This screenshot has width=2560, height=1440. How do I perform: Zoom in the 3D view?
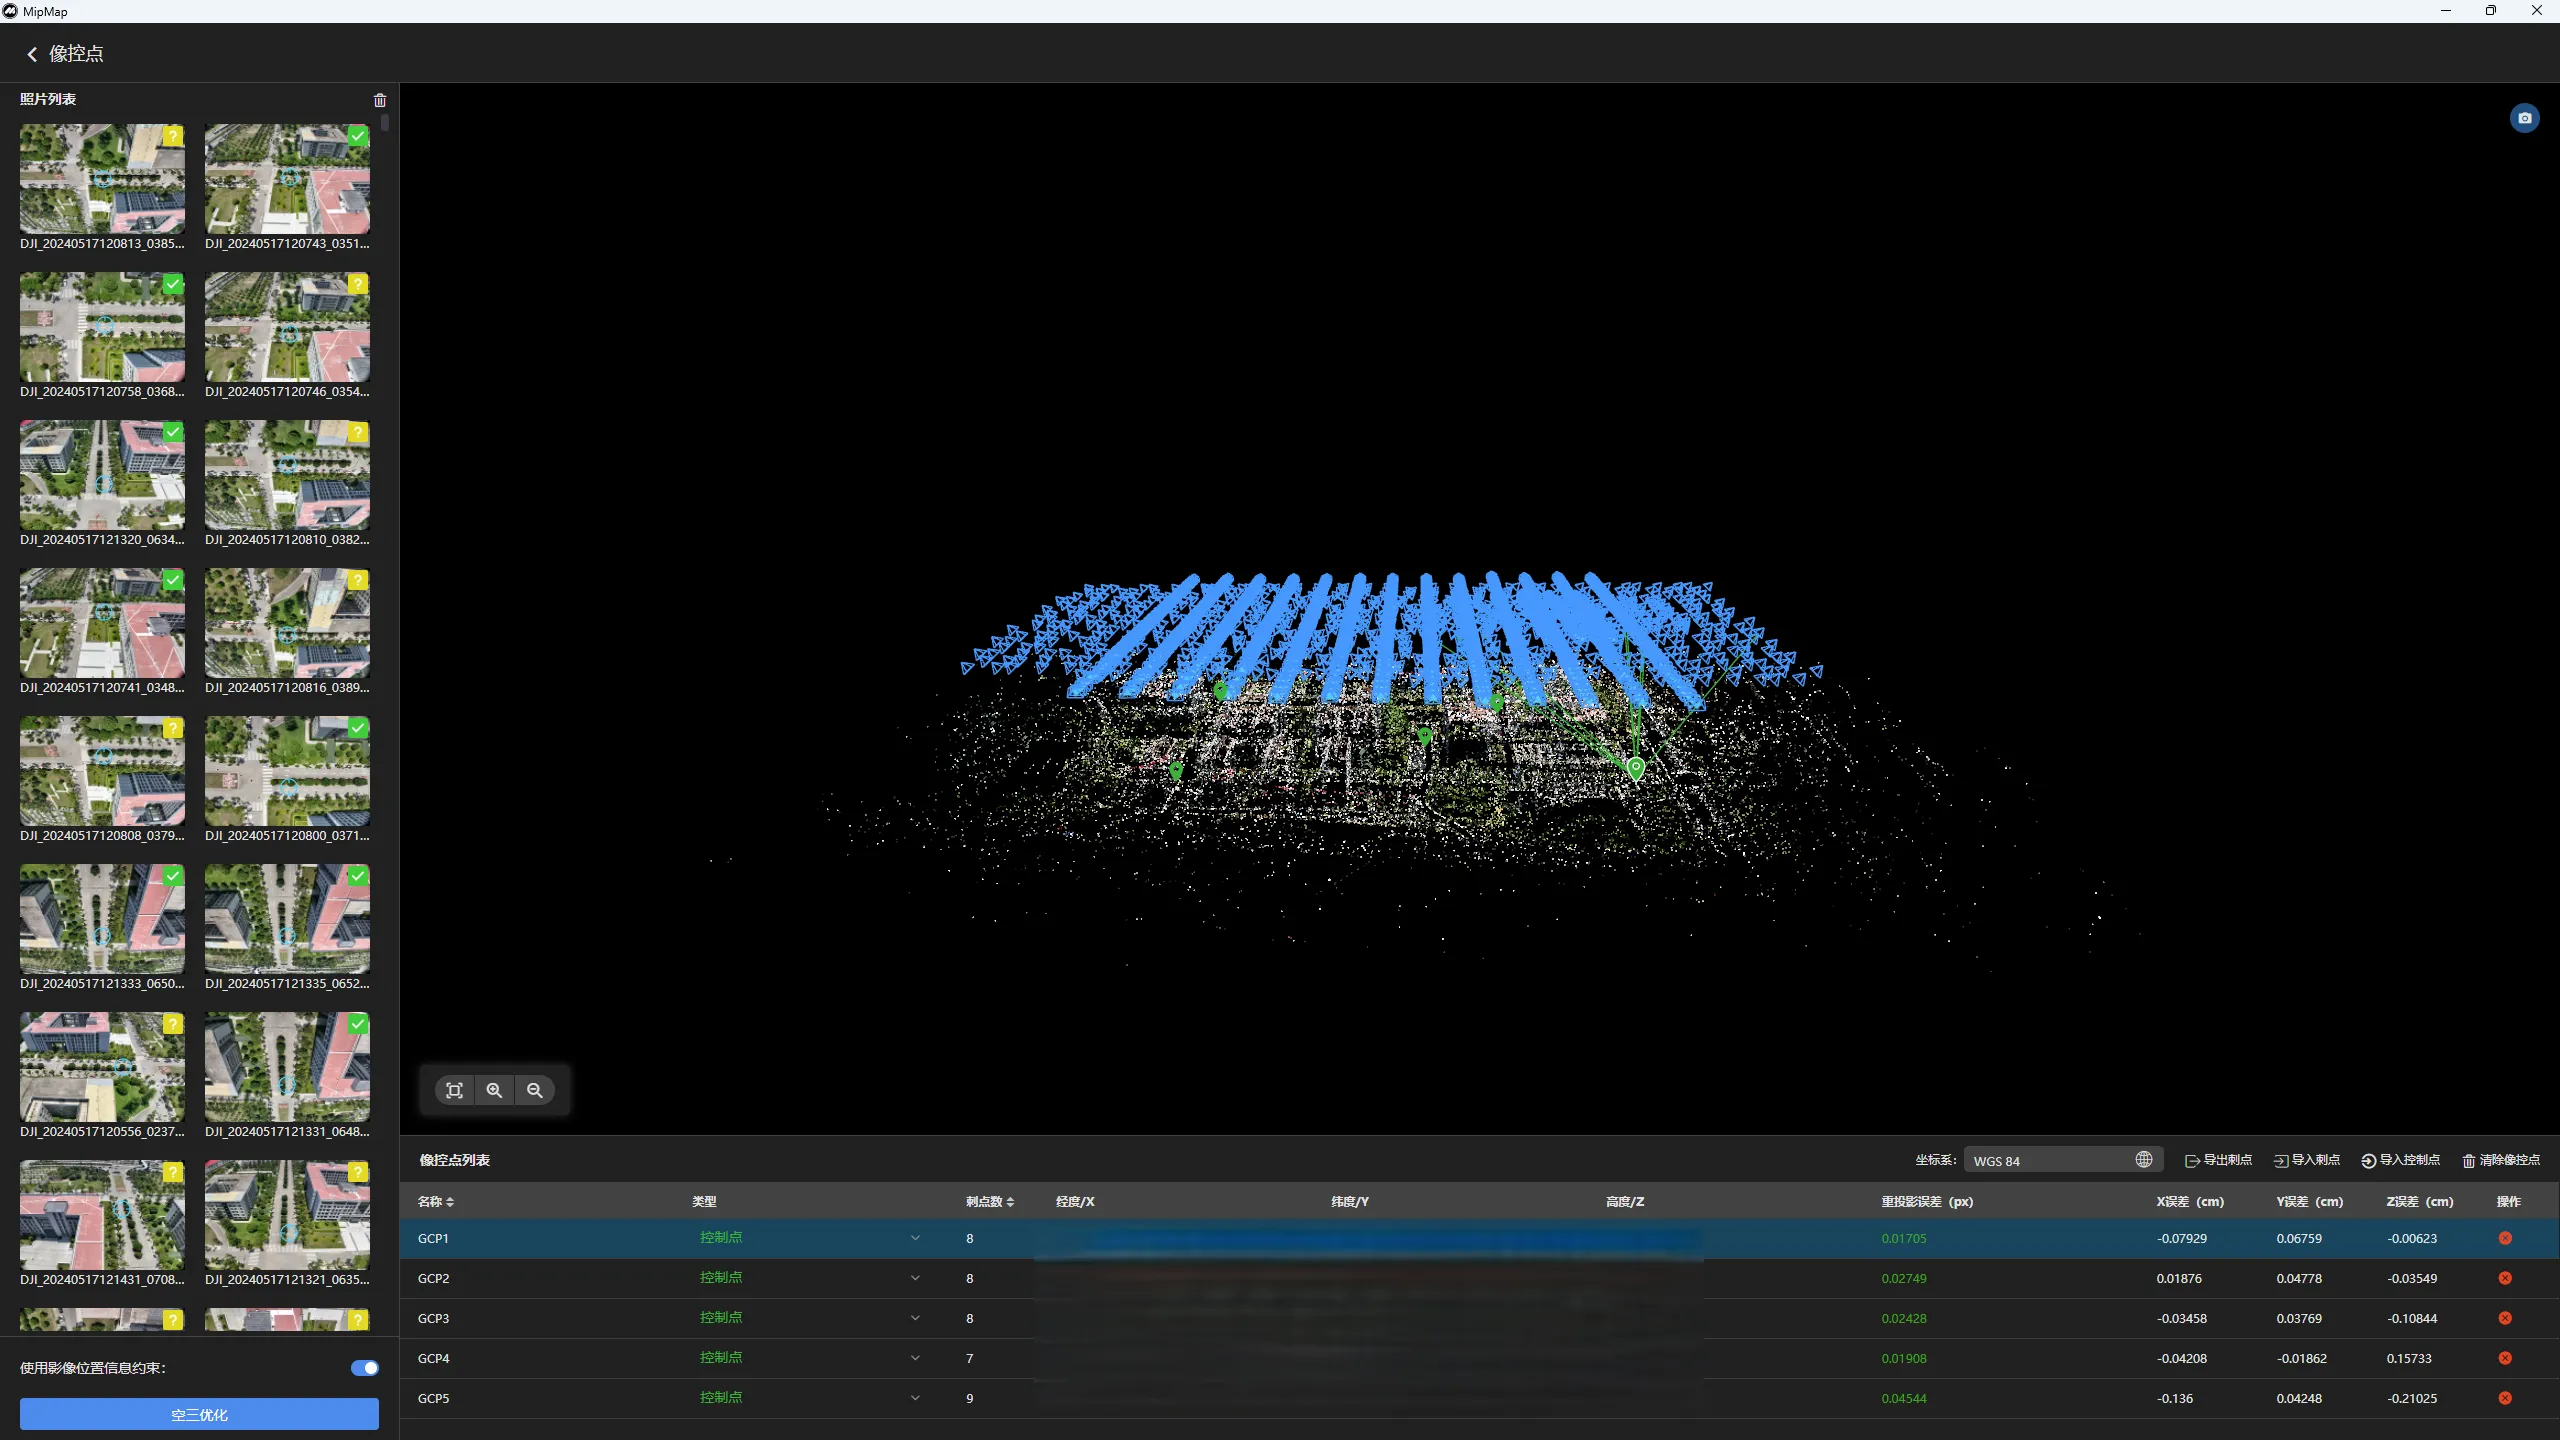click(494, 1090)
